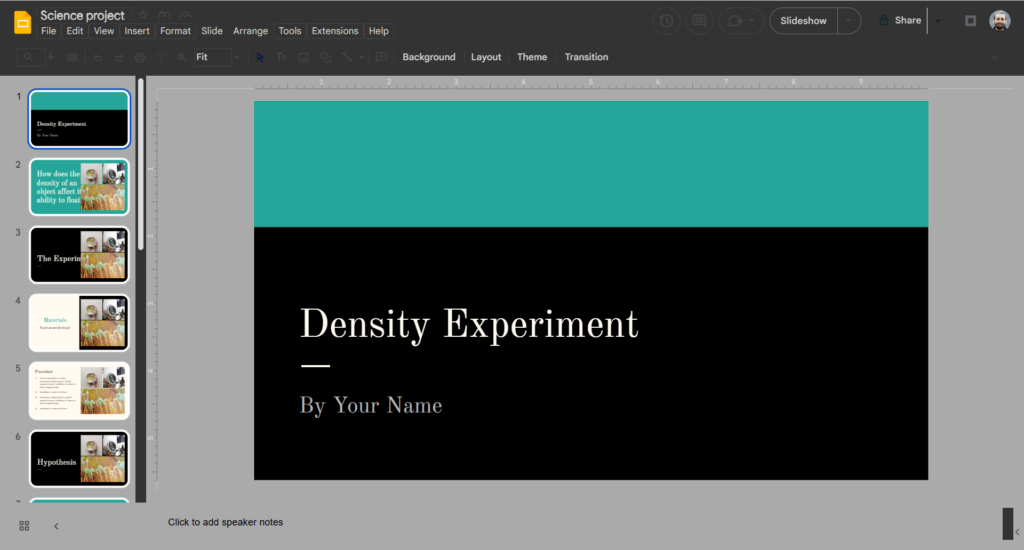
Task: Open the Fit zoom level dropdown
Action: click(x=212, y=57)
